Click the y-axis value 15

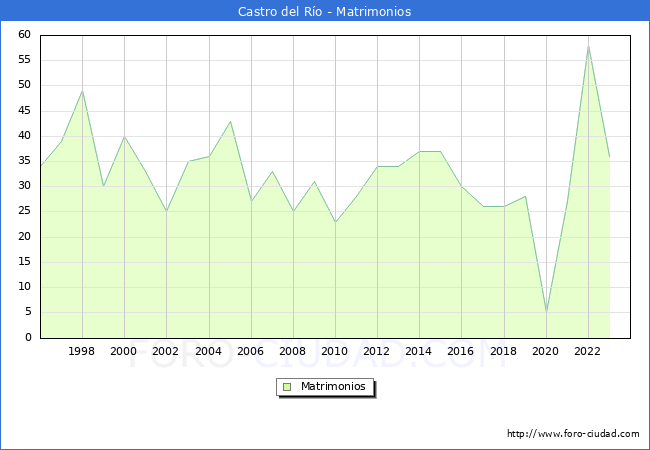[x=25, y=261]
